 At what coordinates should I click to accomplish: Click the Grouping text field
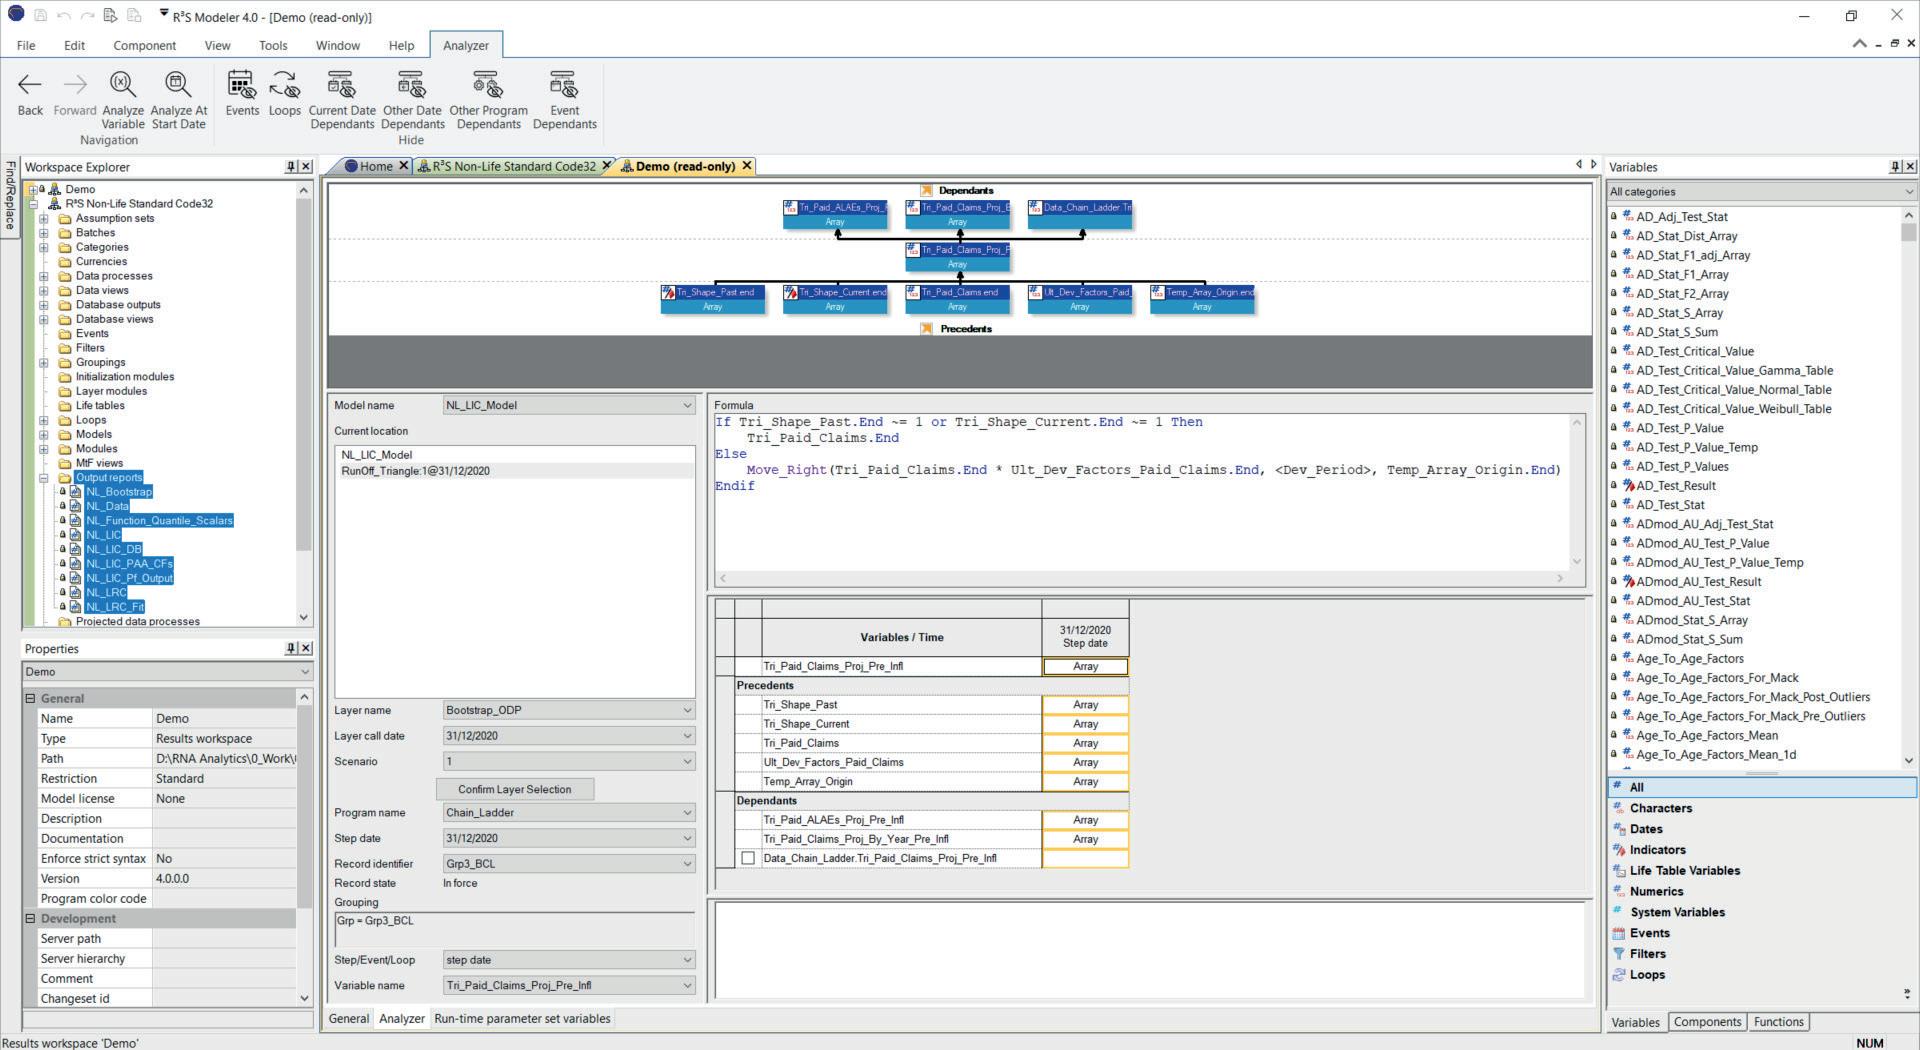click(x=514, y=928)
